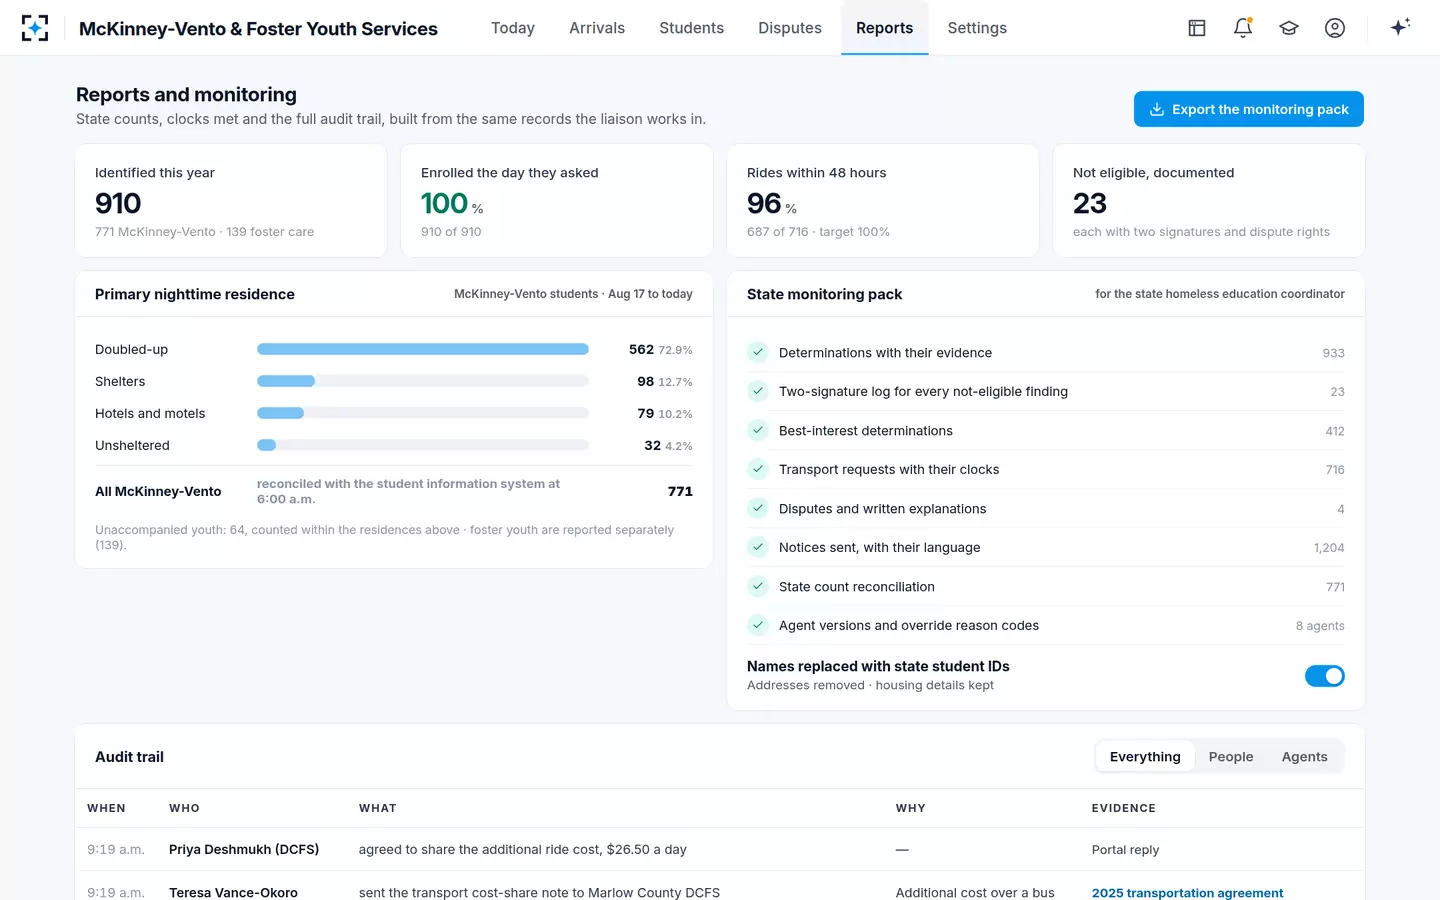Click the Priya Deshmukh (DCFS) entry
This screenshot has height=900, width=1440.
pyautogui.click(x=244, y=849)
